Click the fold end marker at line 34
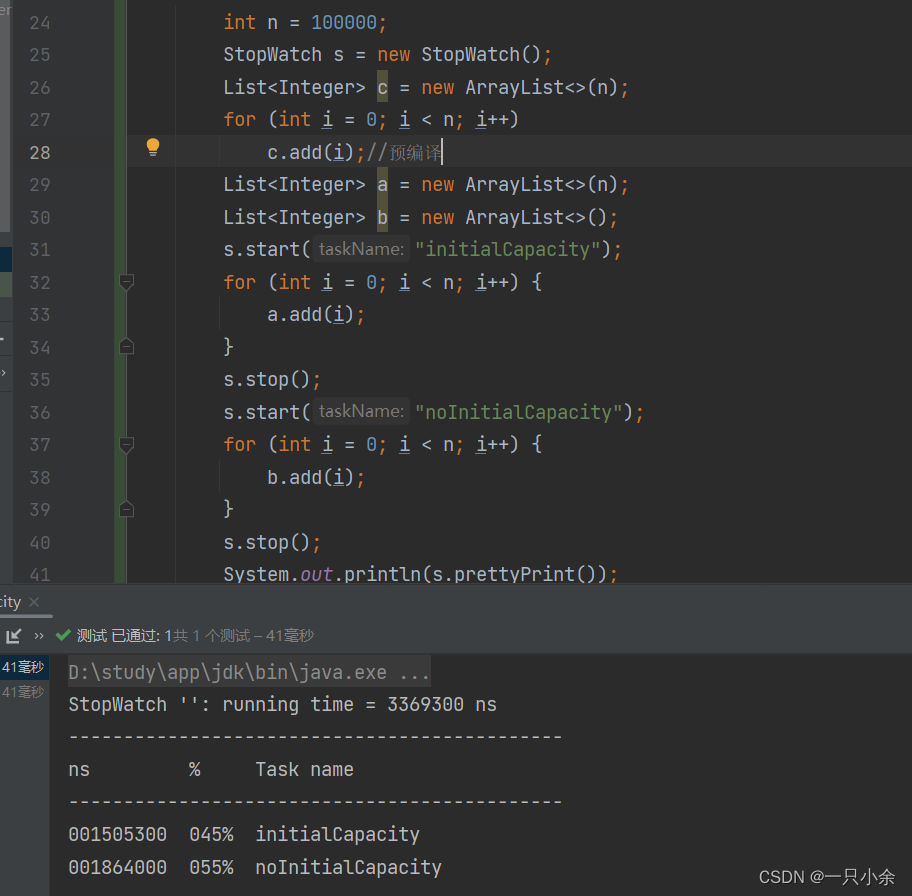Image resolution: width=912 pixels, height=896 pixels. (126, 347)
